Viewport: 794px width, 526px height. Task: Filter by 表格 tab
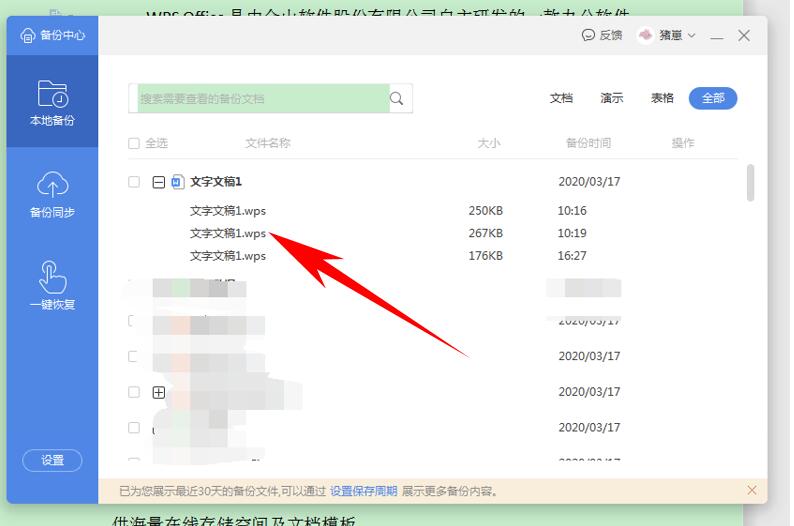662,98
